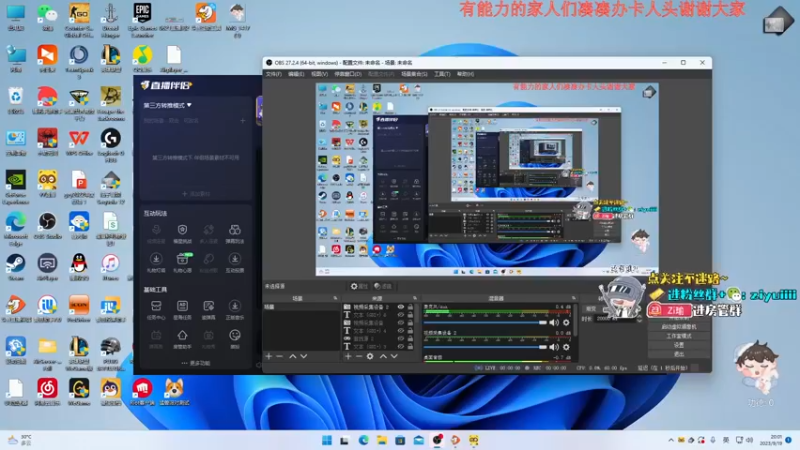Click 添加素材 in 直播伴侣 panel
This screenshot has width=800, height=450.
coord(196,194)
